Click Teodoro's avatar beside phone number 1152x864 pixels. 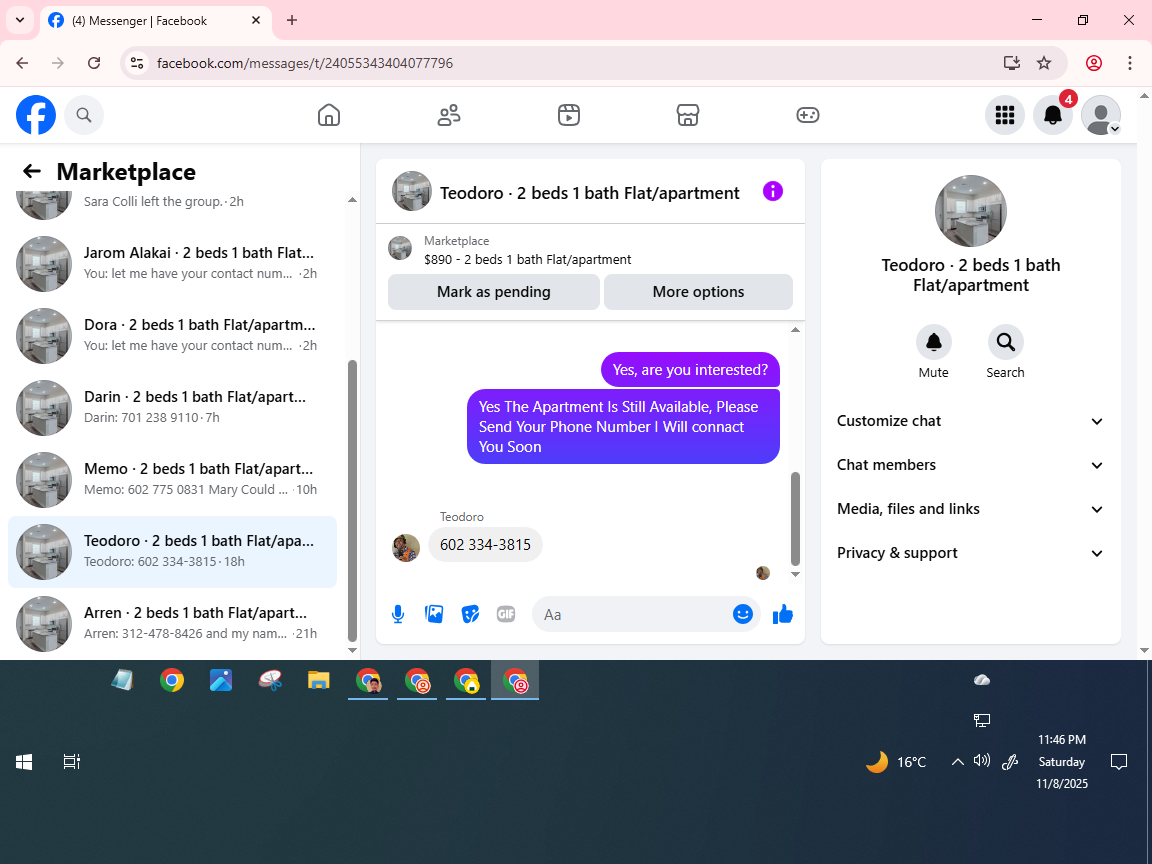click(x=406, y=547)
